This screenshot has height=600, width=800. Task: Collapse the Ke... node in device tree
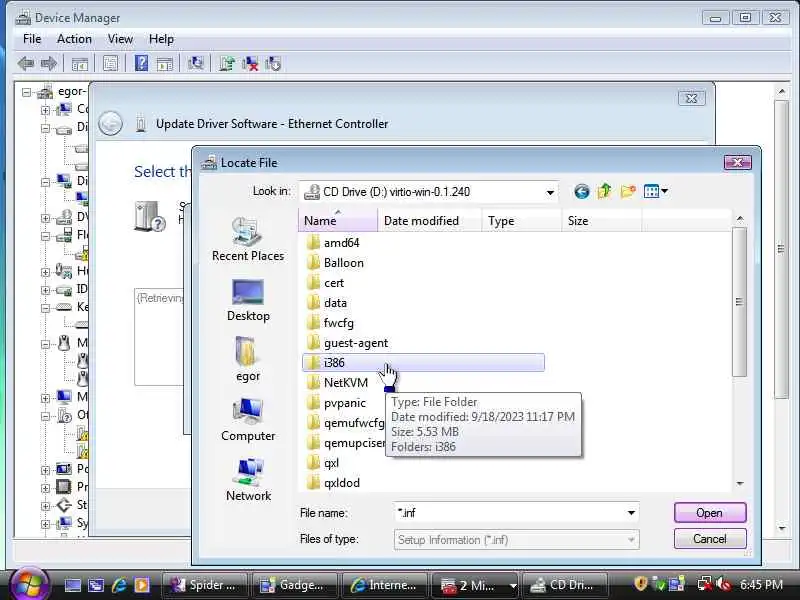click(x=45, y=308)
